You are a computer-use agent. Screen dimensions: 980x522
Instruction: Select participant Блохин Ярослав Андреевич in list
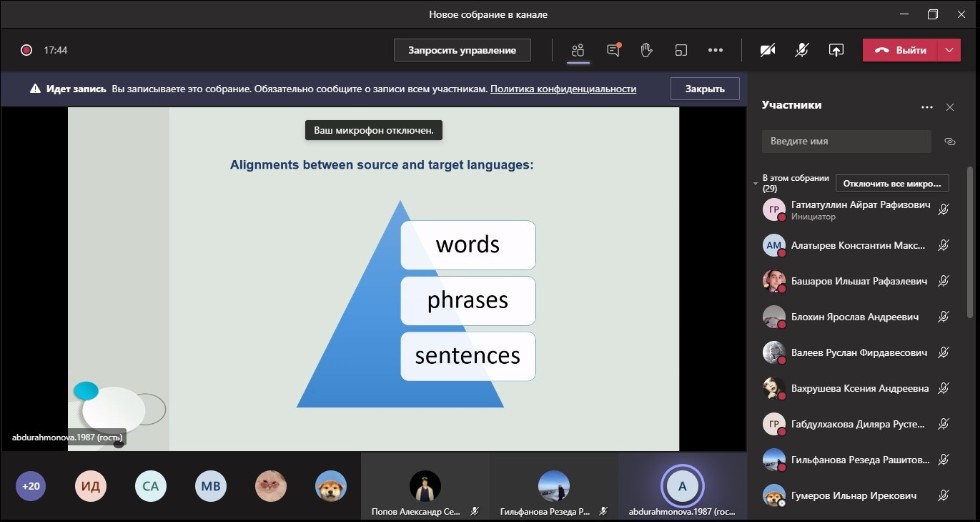854,317
